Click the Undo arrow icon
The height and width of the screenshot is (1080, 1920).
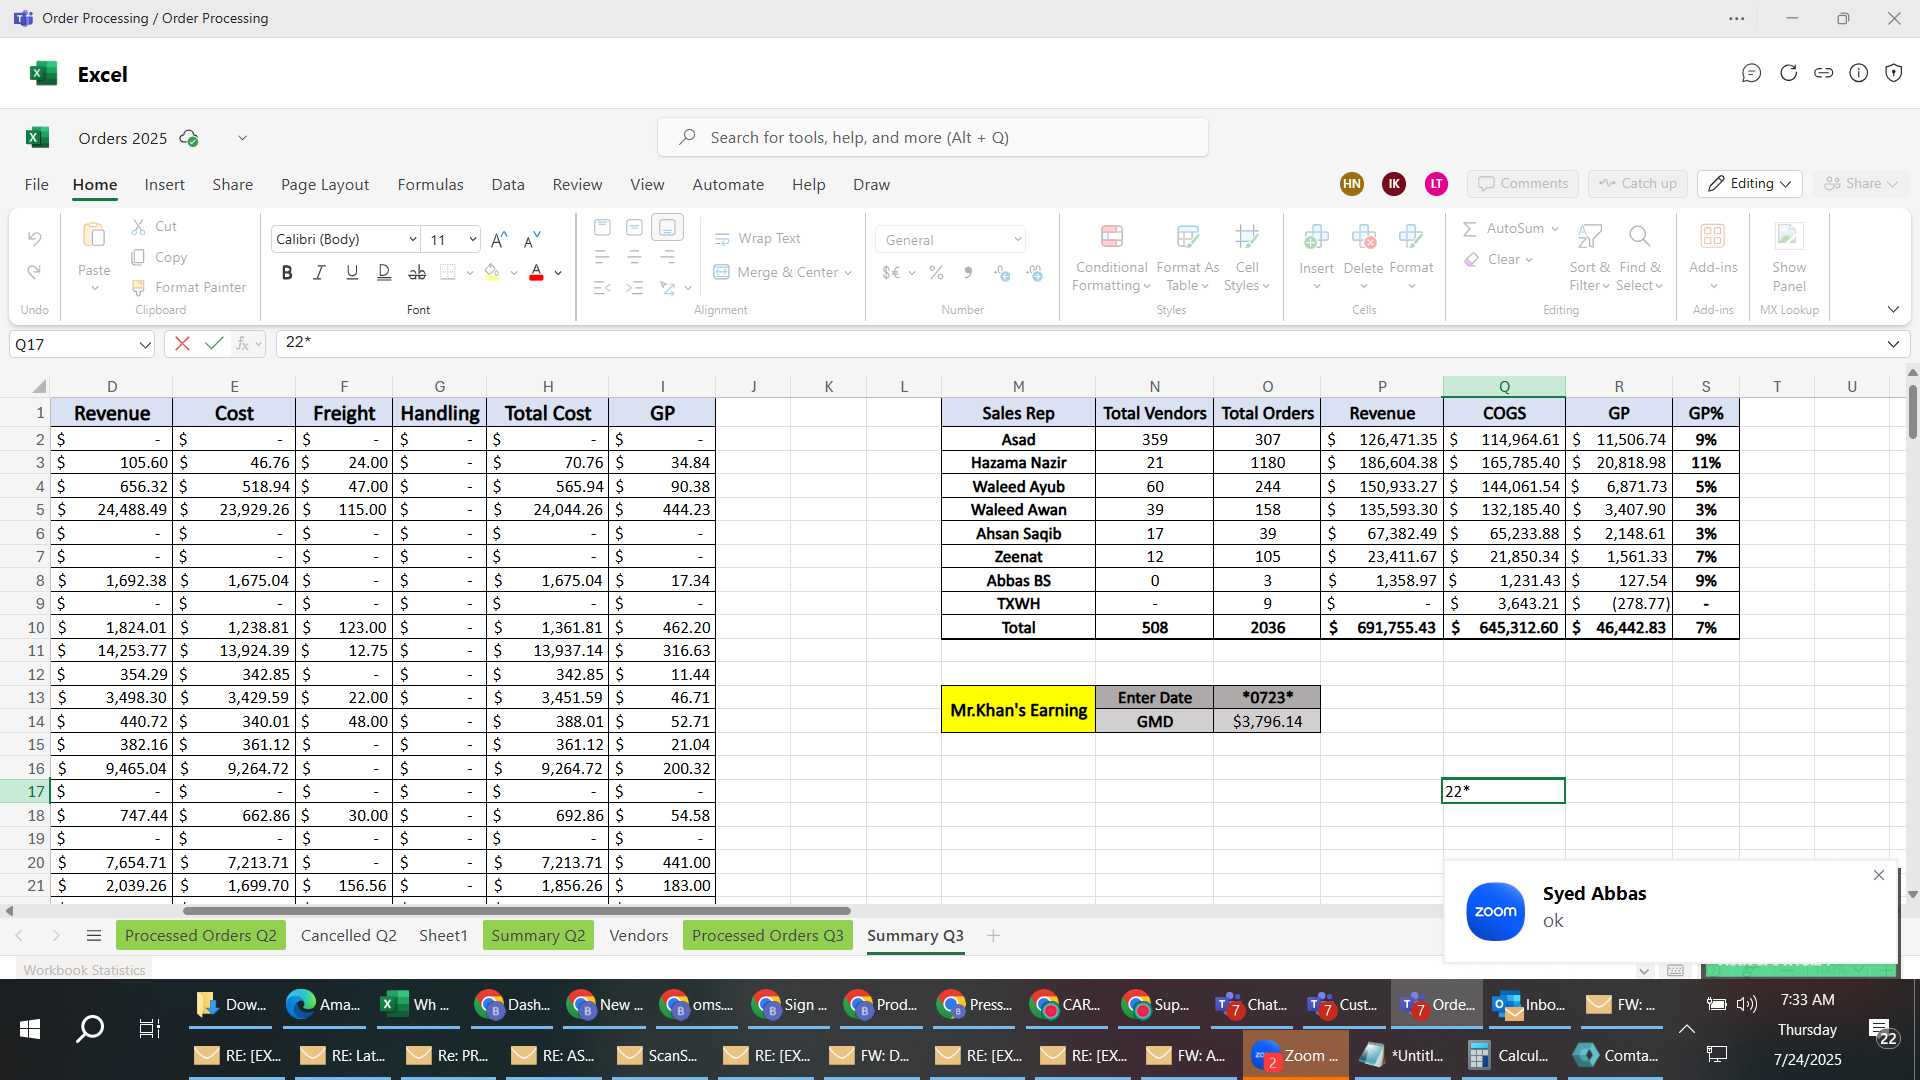click(34, 239)
